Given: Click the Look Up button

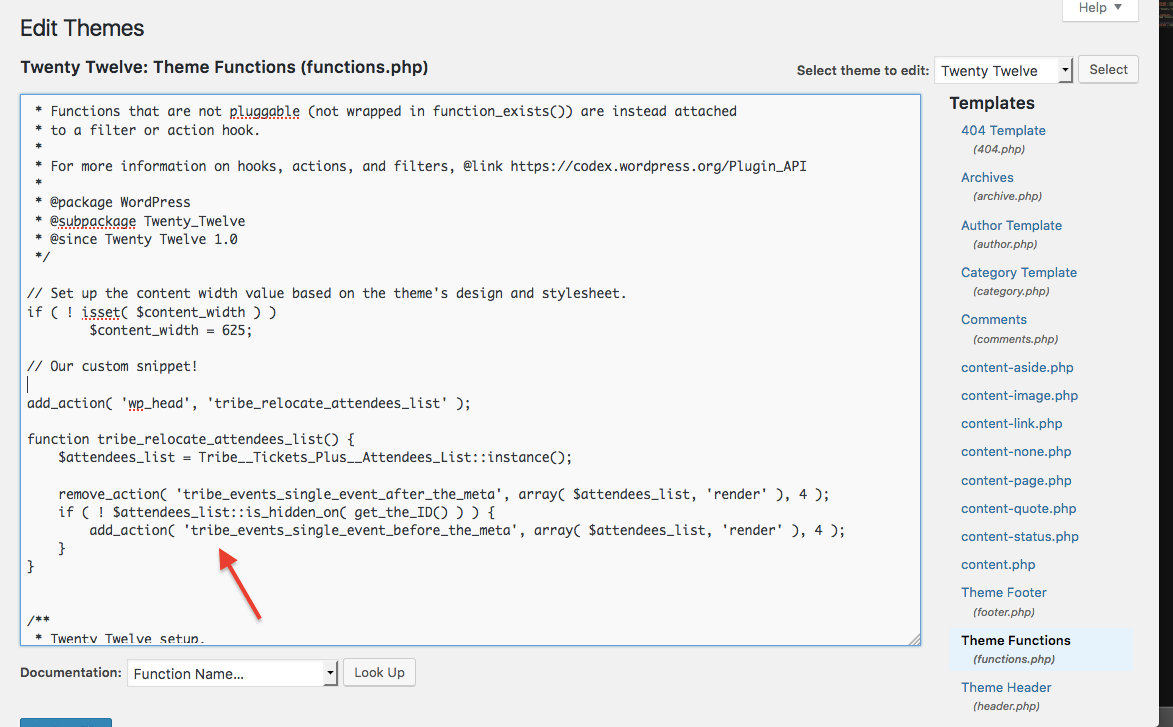Looking at the screenshot, I should coord(379,673).
